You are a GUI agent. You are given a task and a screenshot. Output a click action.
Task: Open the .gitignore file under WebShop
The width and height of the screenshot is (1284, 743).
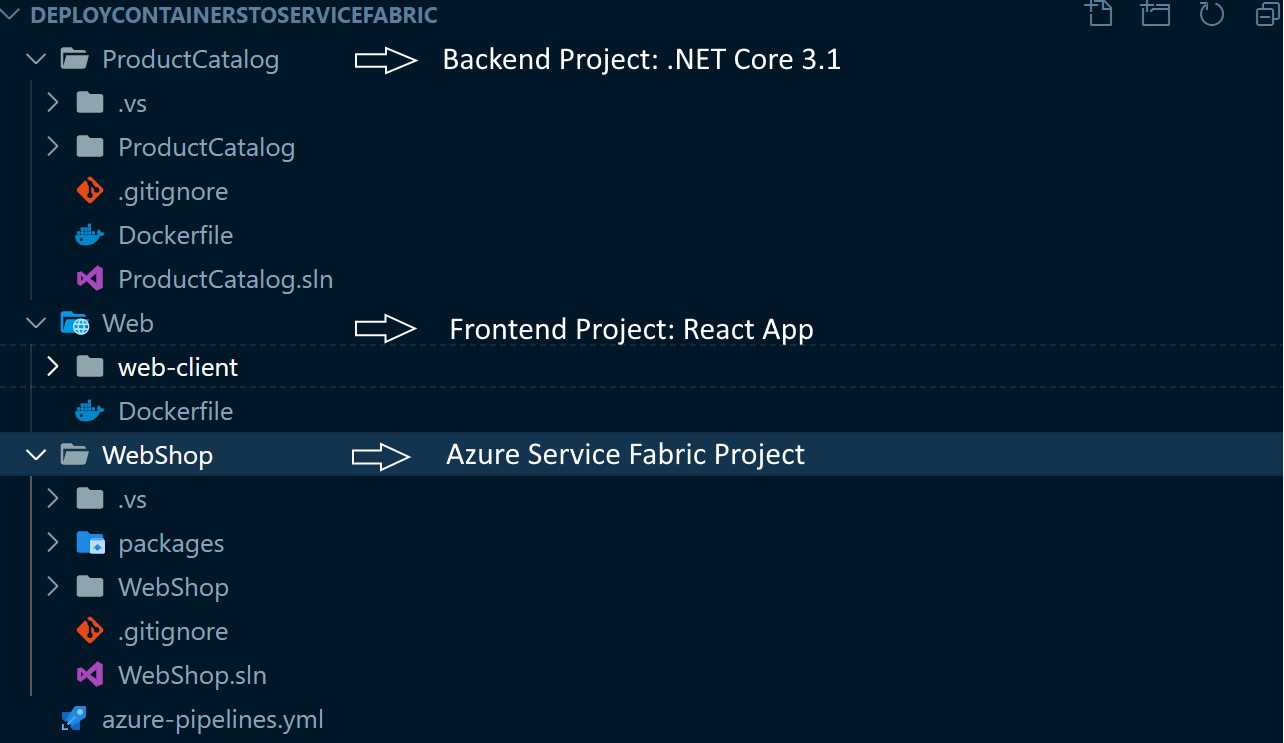tap(172, 630)
